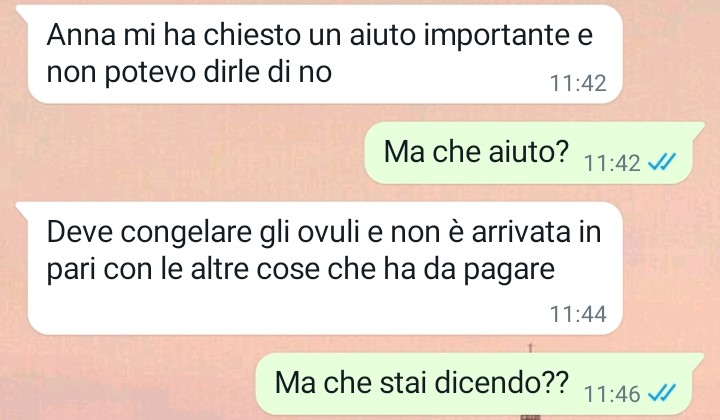
Task: Click the word "dicendo??" in last message
Action: (x=501, y=383)
